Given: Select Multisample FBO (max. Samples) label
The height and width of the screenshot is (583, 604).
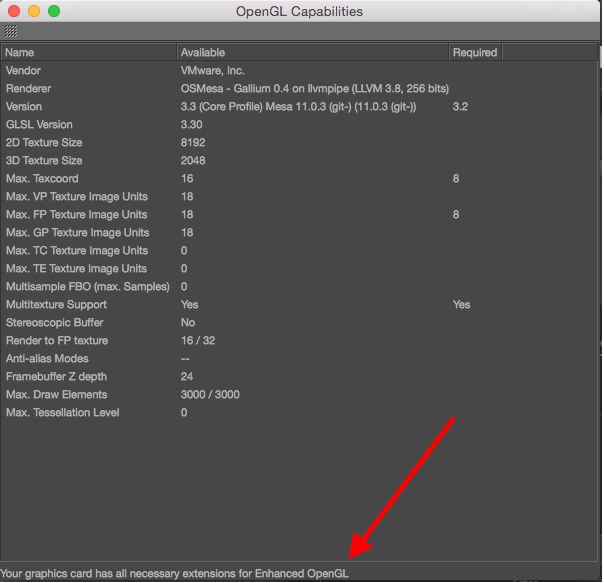Looking at the screenshot, I should click(x=87, y=287).
